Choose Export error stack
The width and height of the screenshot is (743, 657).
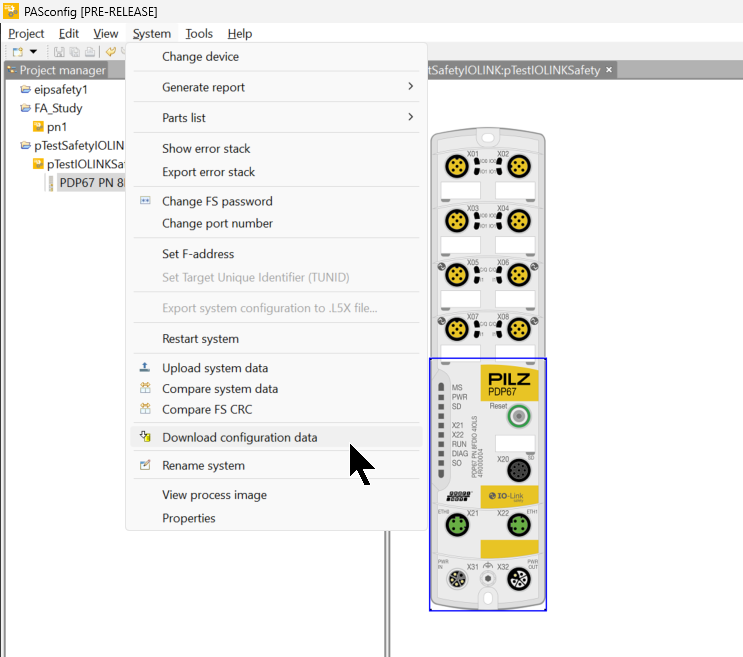[276, 171]
